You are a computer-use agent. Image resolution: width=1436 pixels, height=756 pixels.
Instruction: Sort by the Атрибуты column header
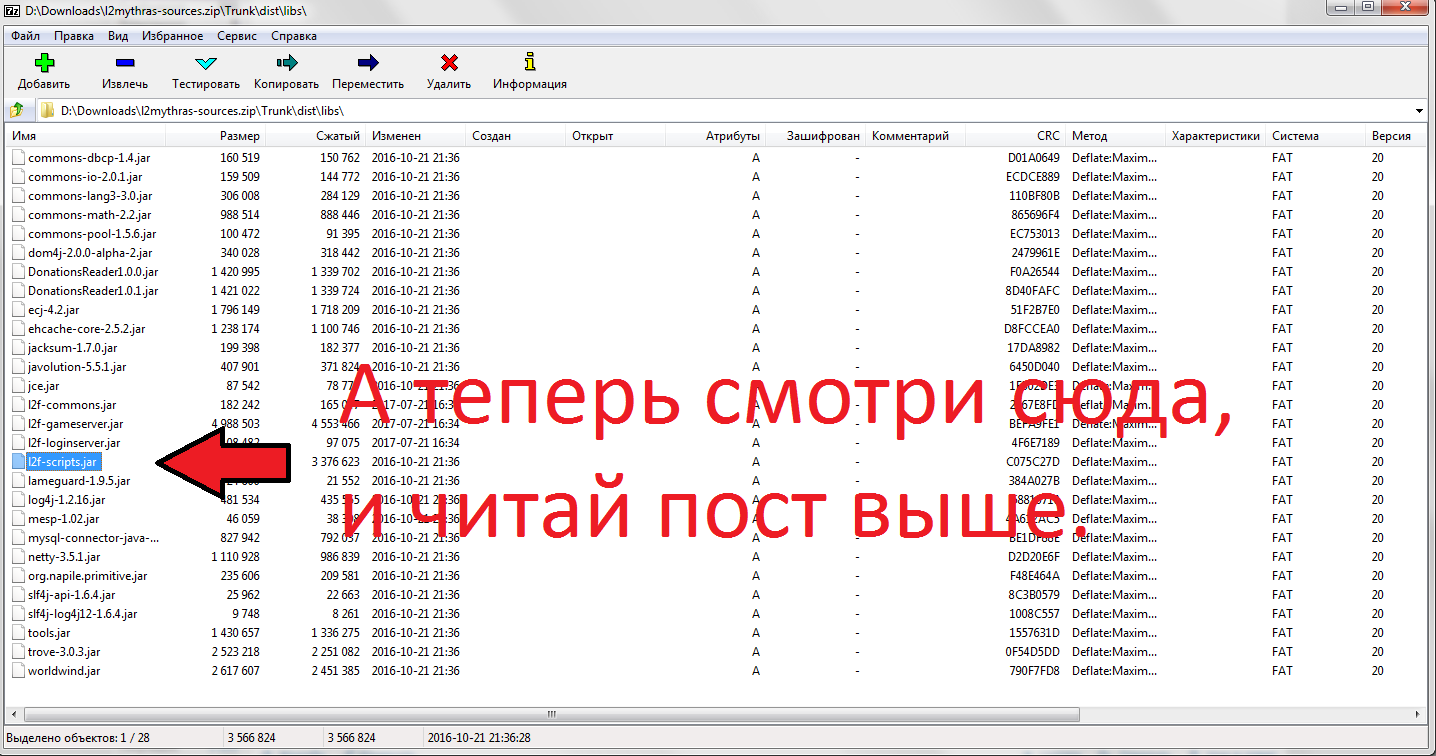(716, 136)
